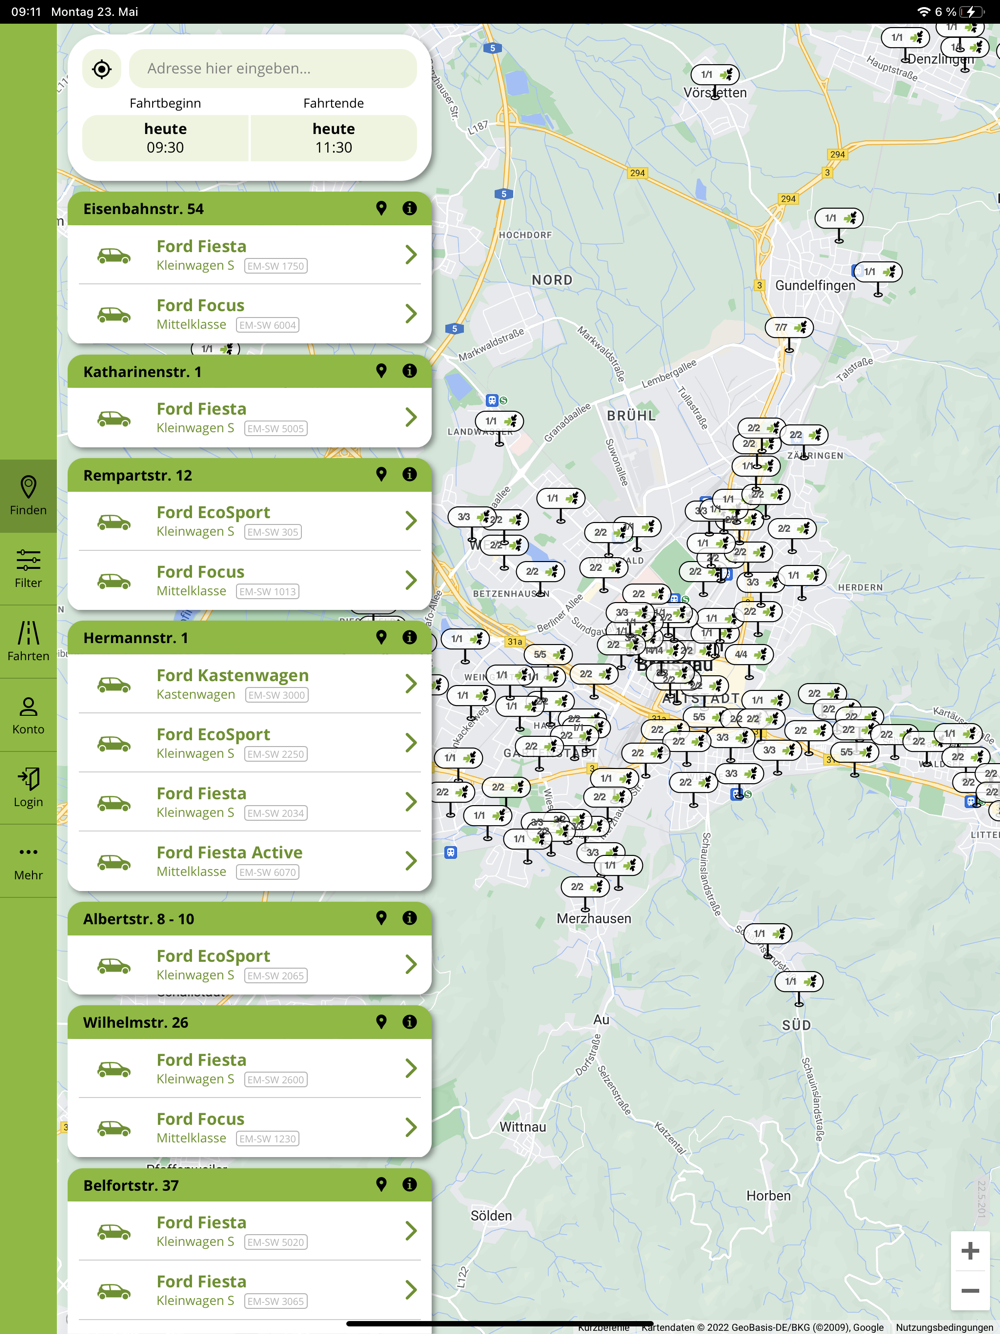Zoom out the map with minus
The width and height of the screenshot is (1000, 1334).
click(x=970, y=1291)
